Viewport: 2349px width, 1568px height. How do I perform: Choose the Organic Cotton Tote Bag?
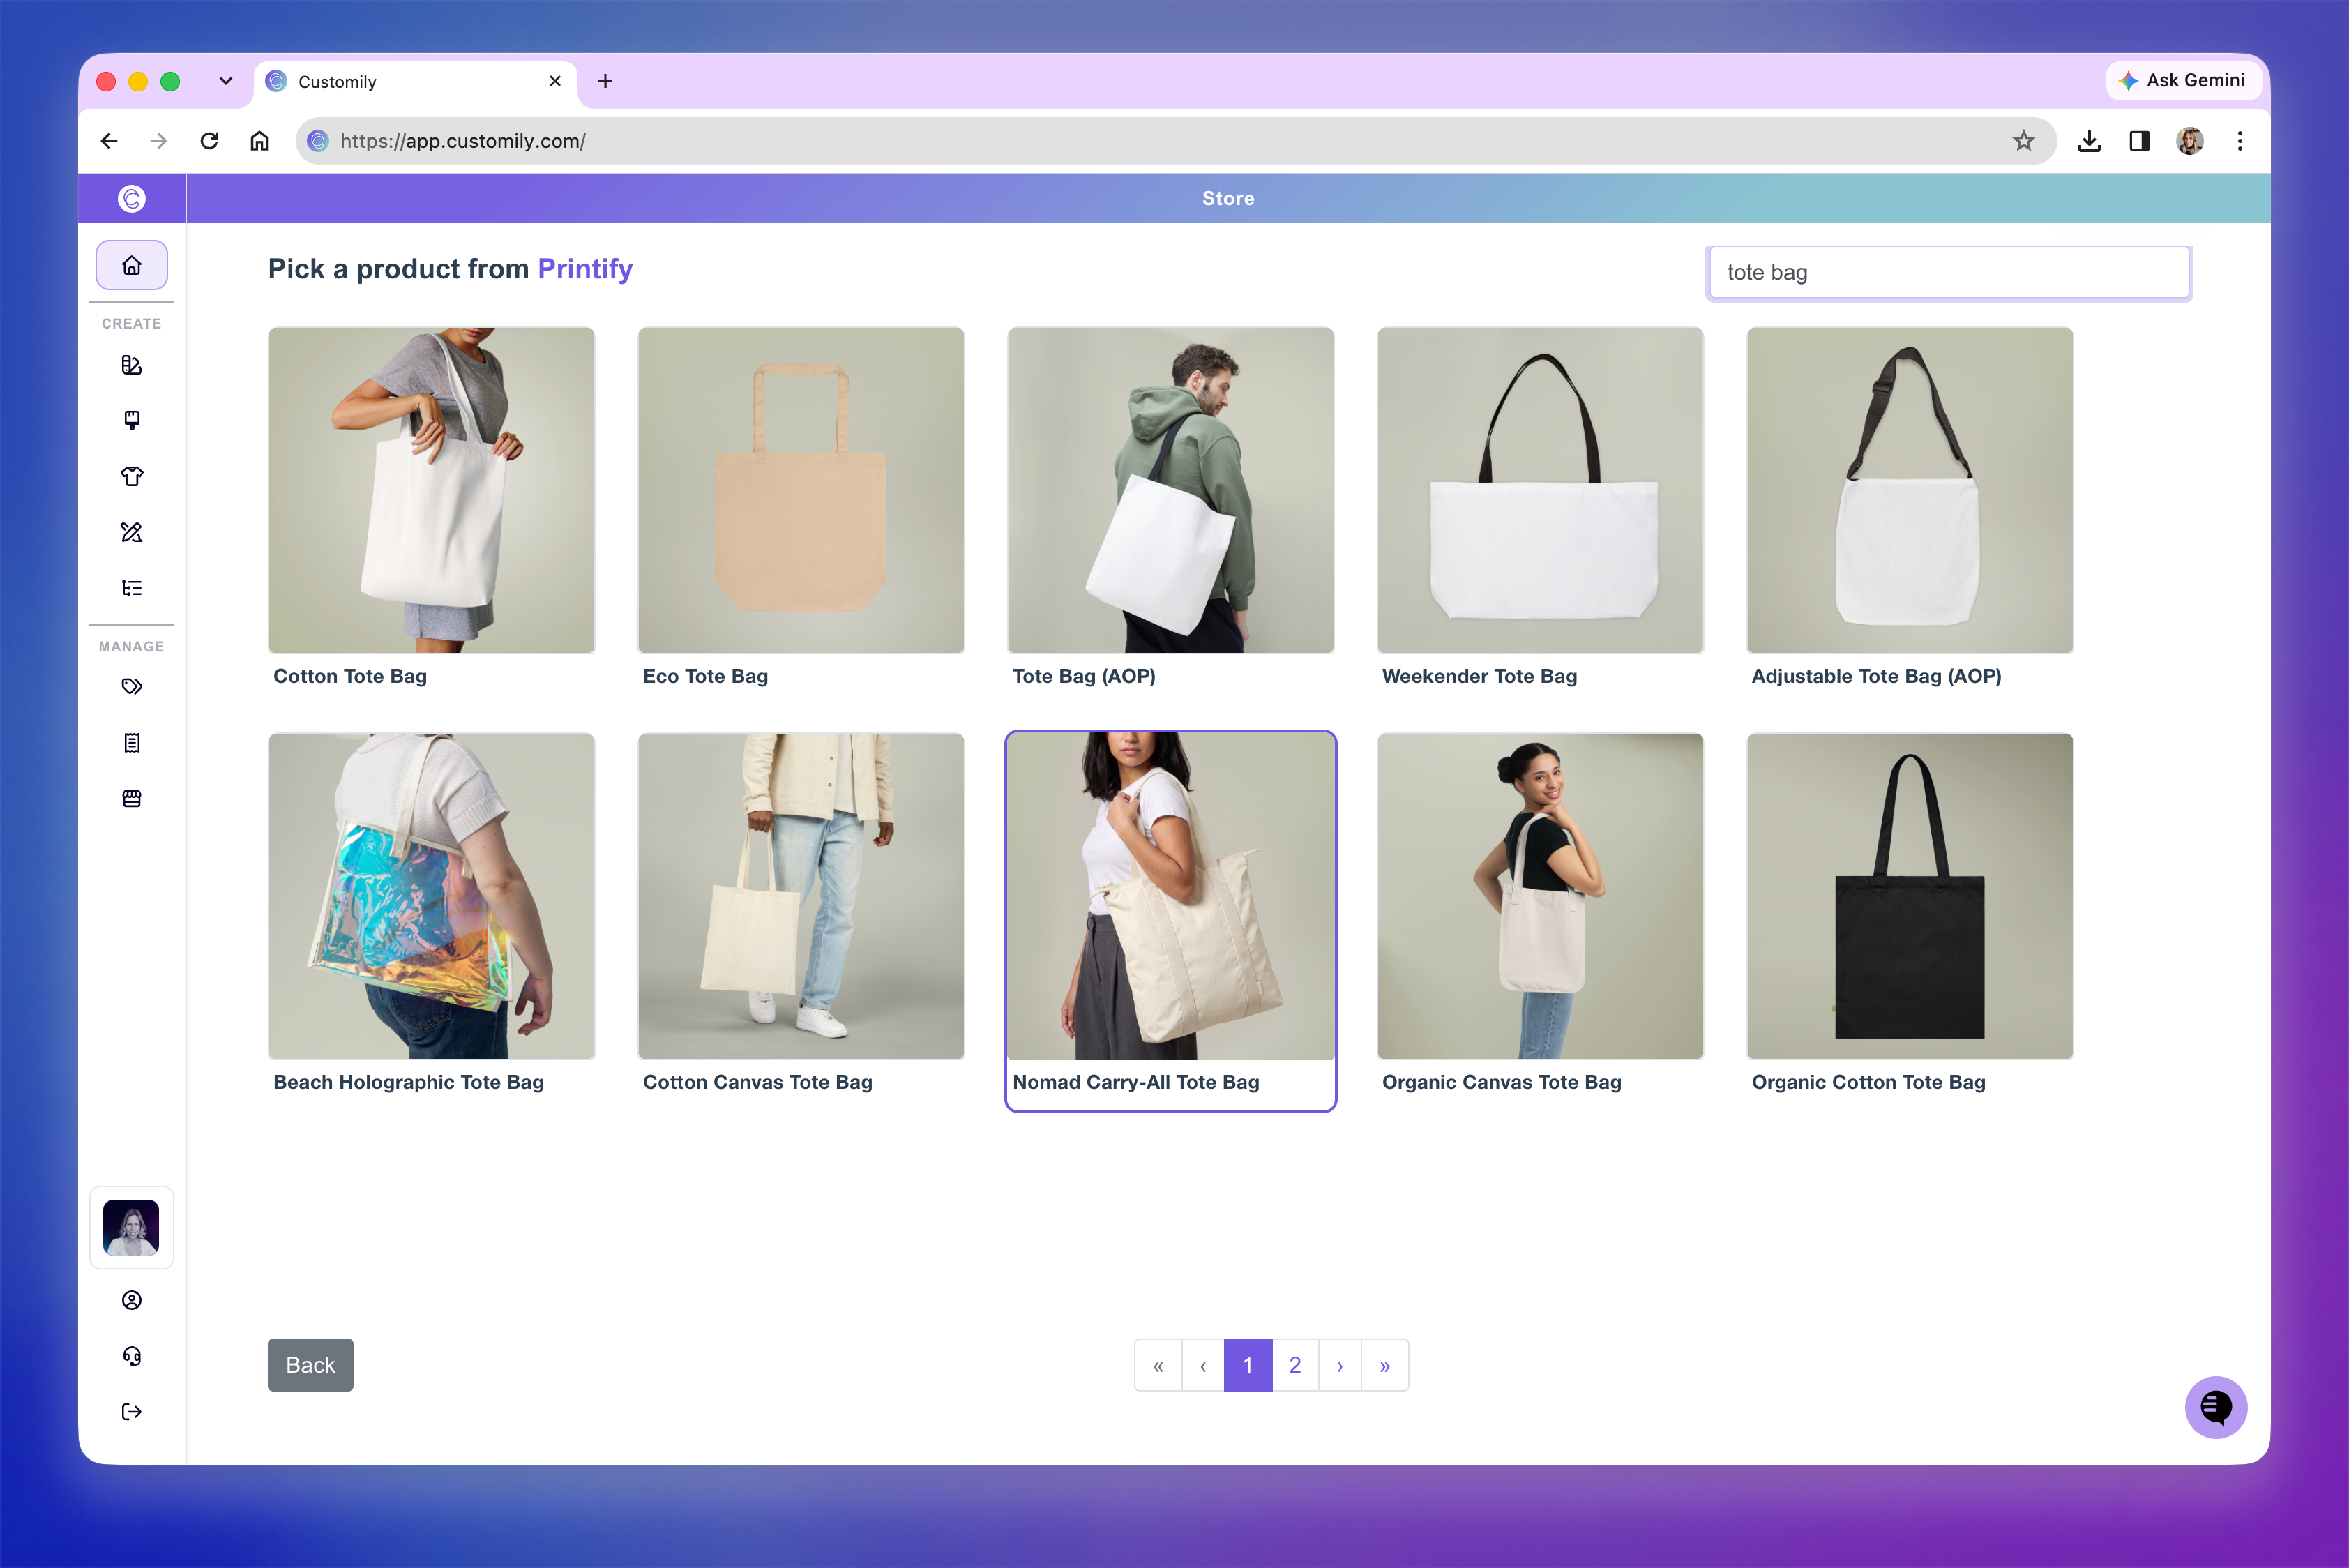[1910, 915]
